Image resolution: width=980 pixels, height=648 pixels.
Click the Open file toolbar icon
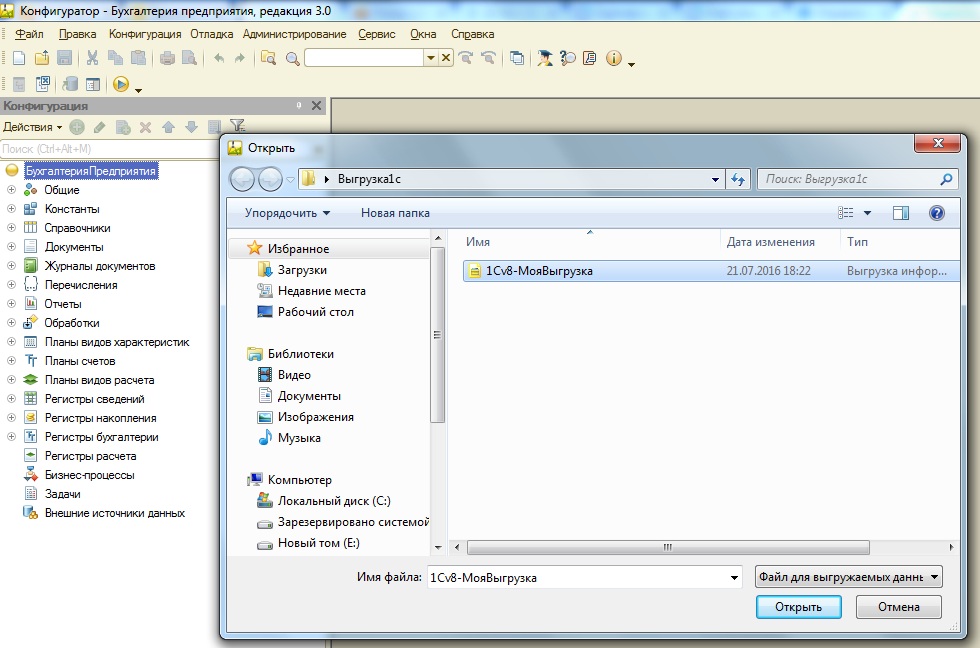[42, 58]
